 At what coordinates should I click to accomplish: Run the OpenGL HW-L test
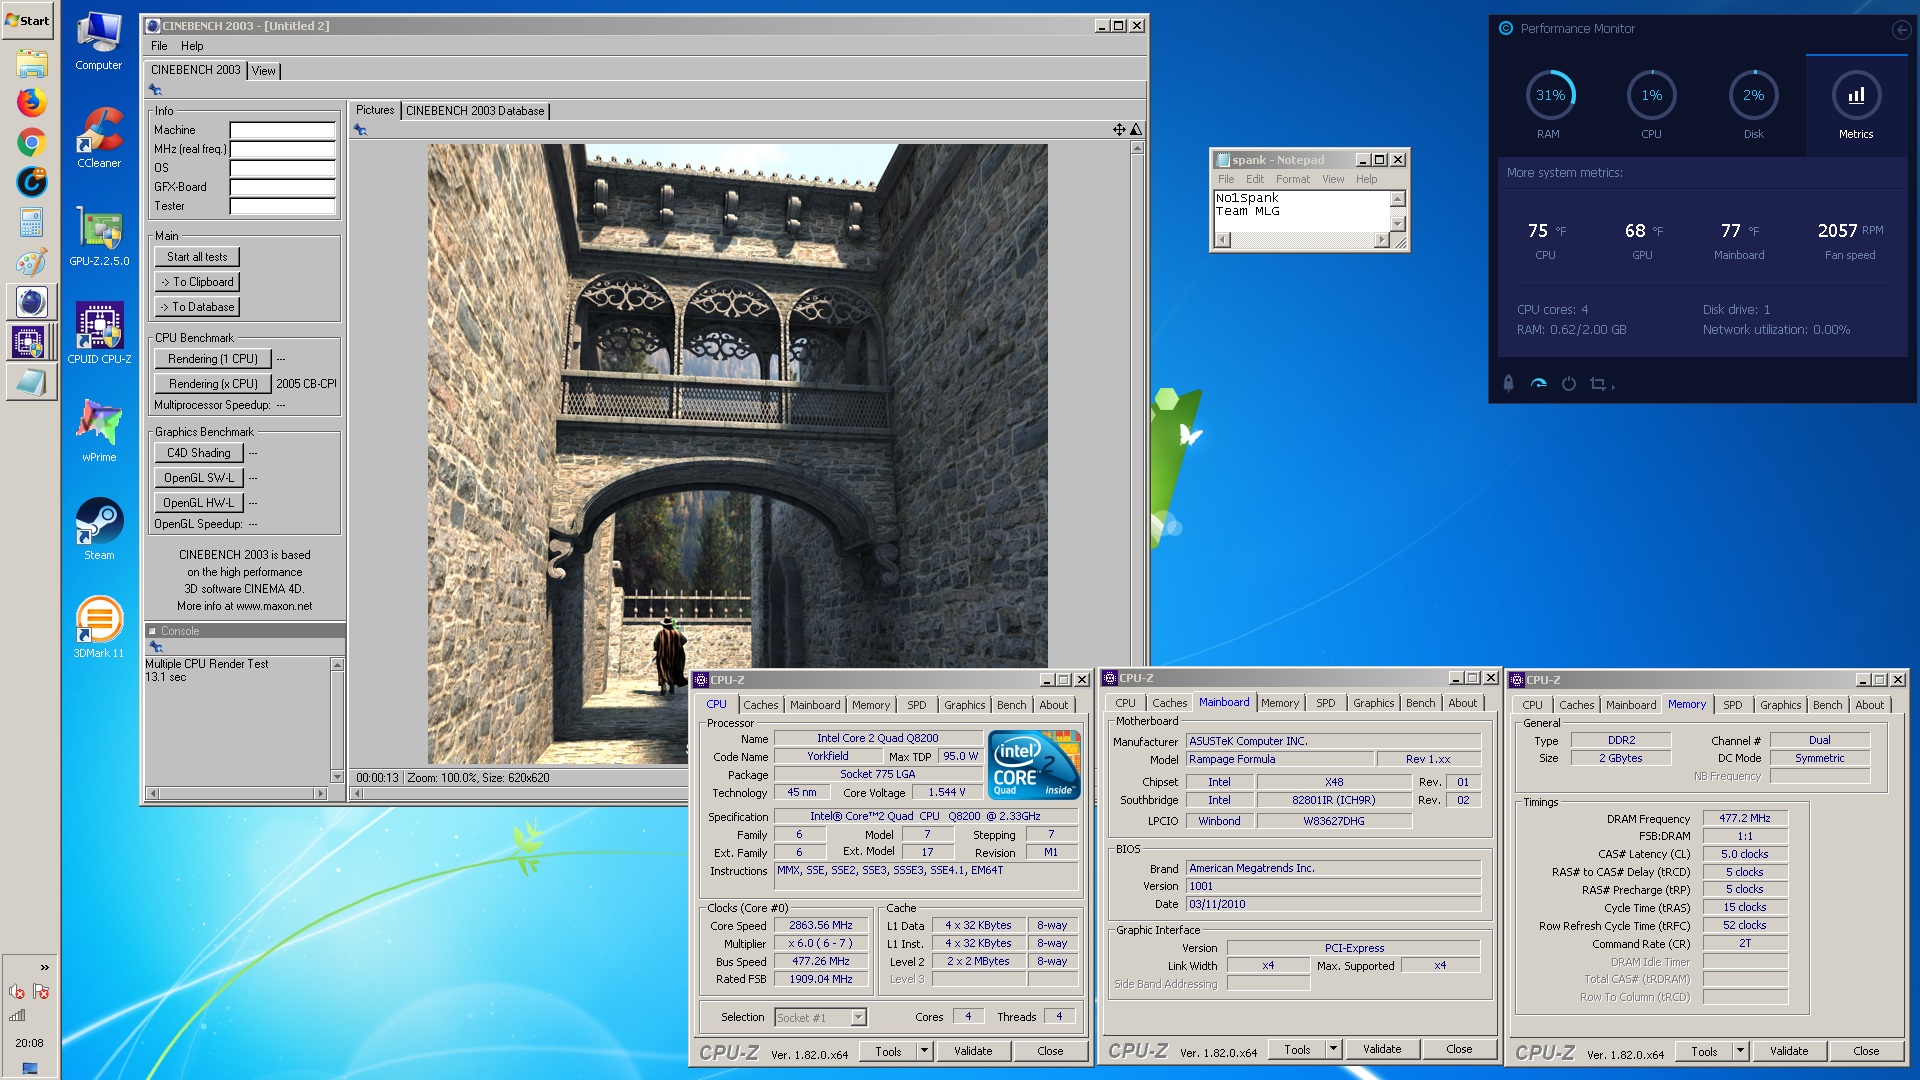coord(199,503)
